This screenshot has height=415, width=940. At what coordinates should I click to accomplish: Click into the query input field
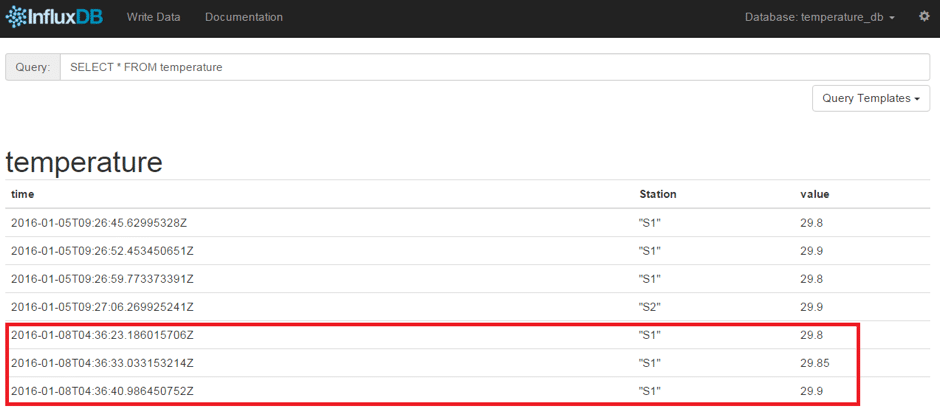coord(495,67)
